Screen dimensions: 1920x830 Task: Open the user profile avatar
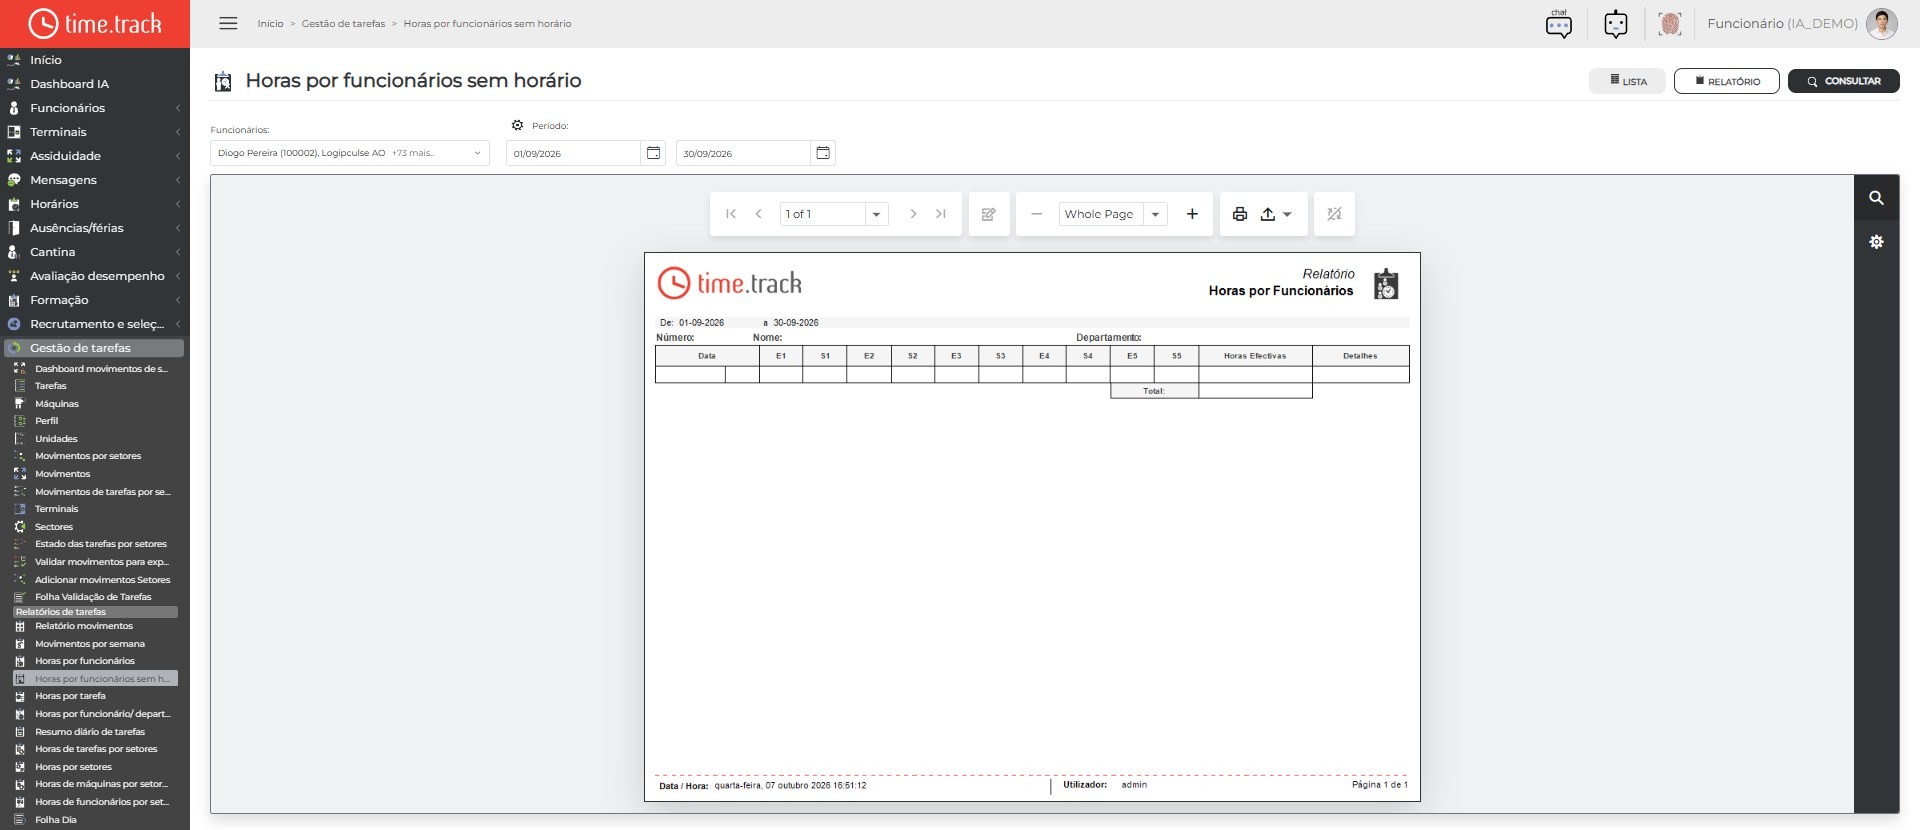pyautogui.click(x=1881, y=24)
